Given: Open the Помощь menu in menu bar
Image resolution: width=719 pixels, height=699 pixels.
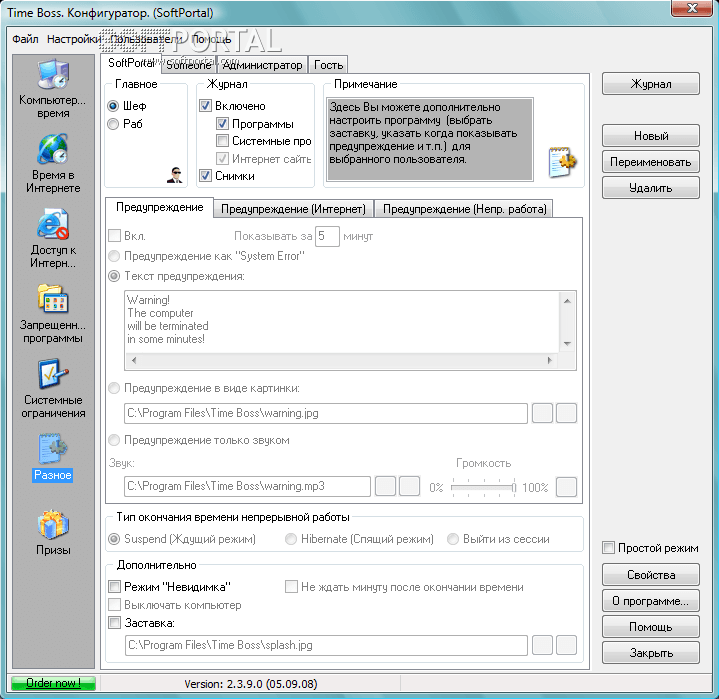Looking at the screenshot, I should (x=211, y=39).
